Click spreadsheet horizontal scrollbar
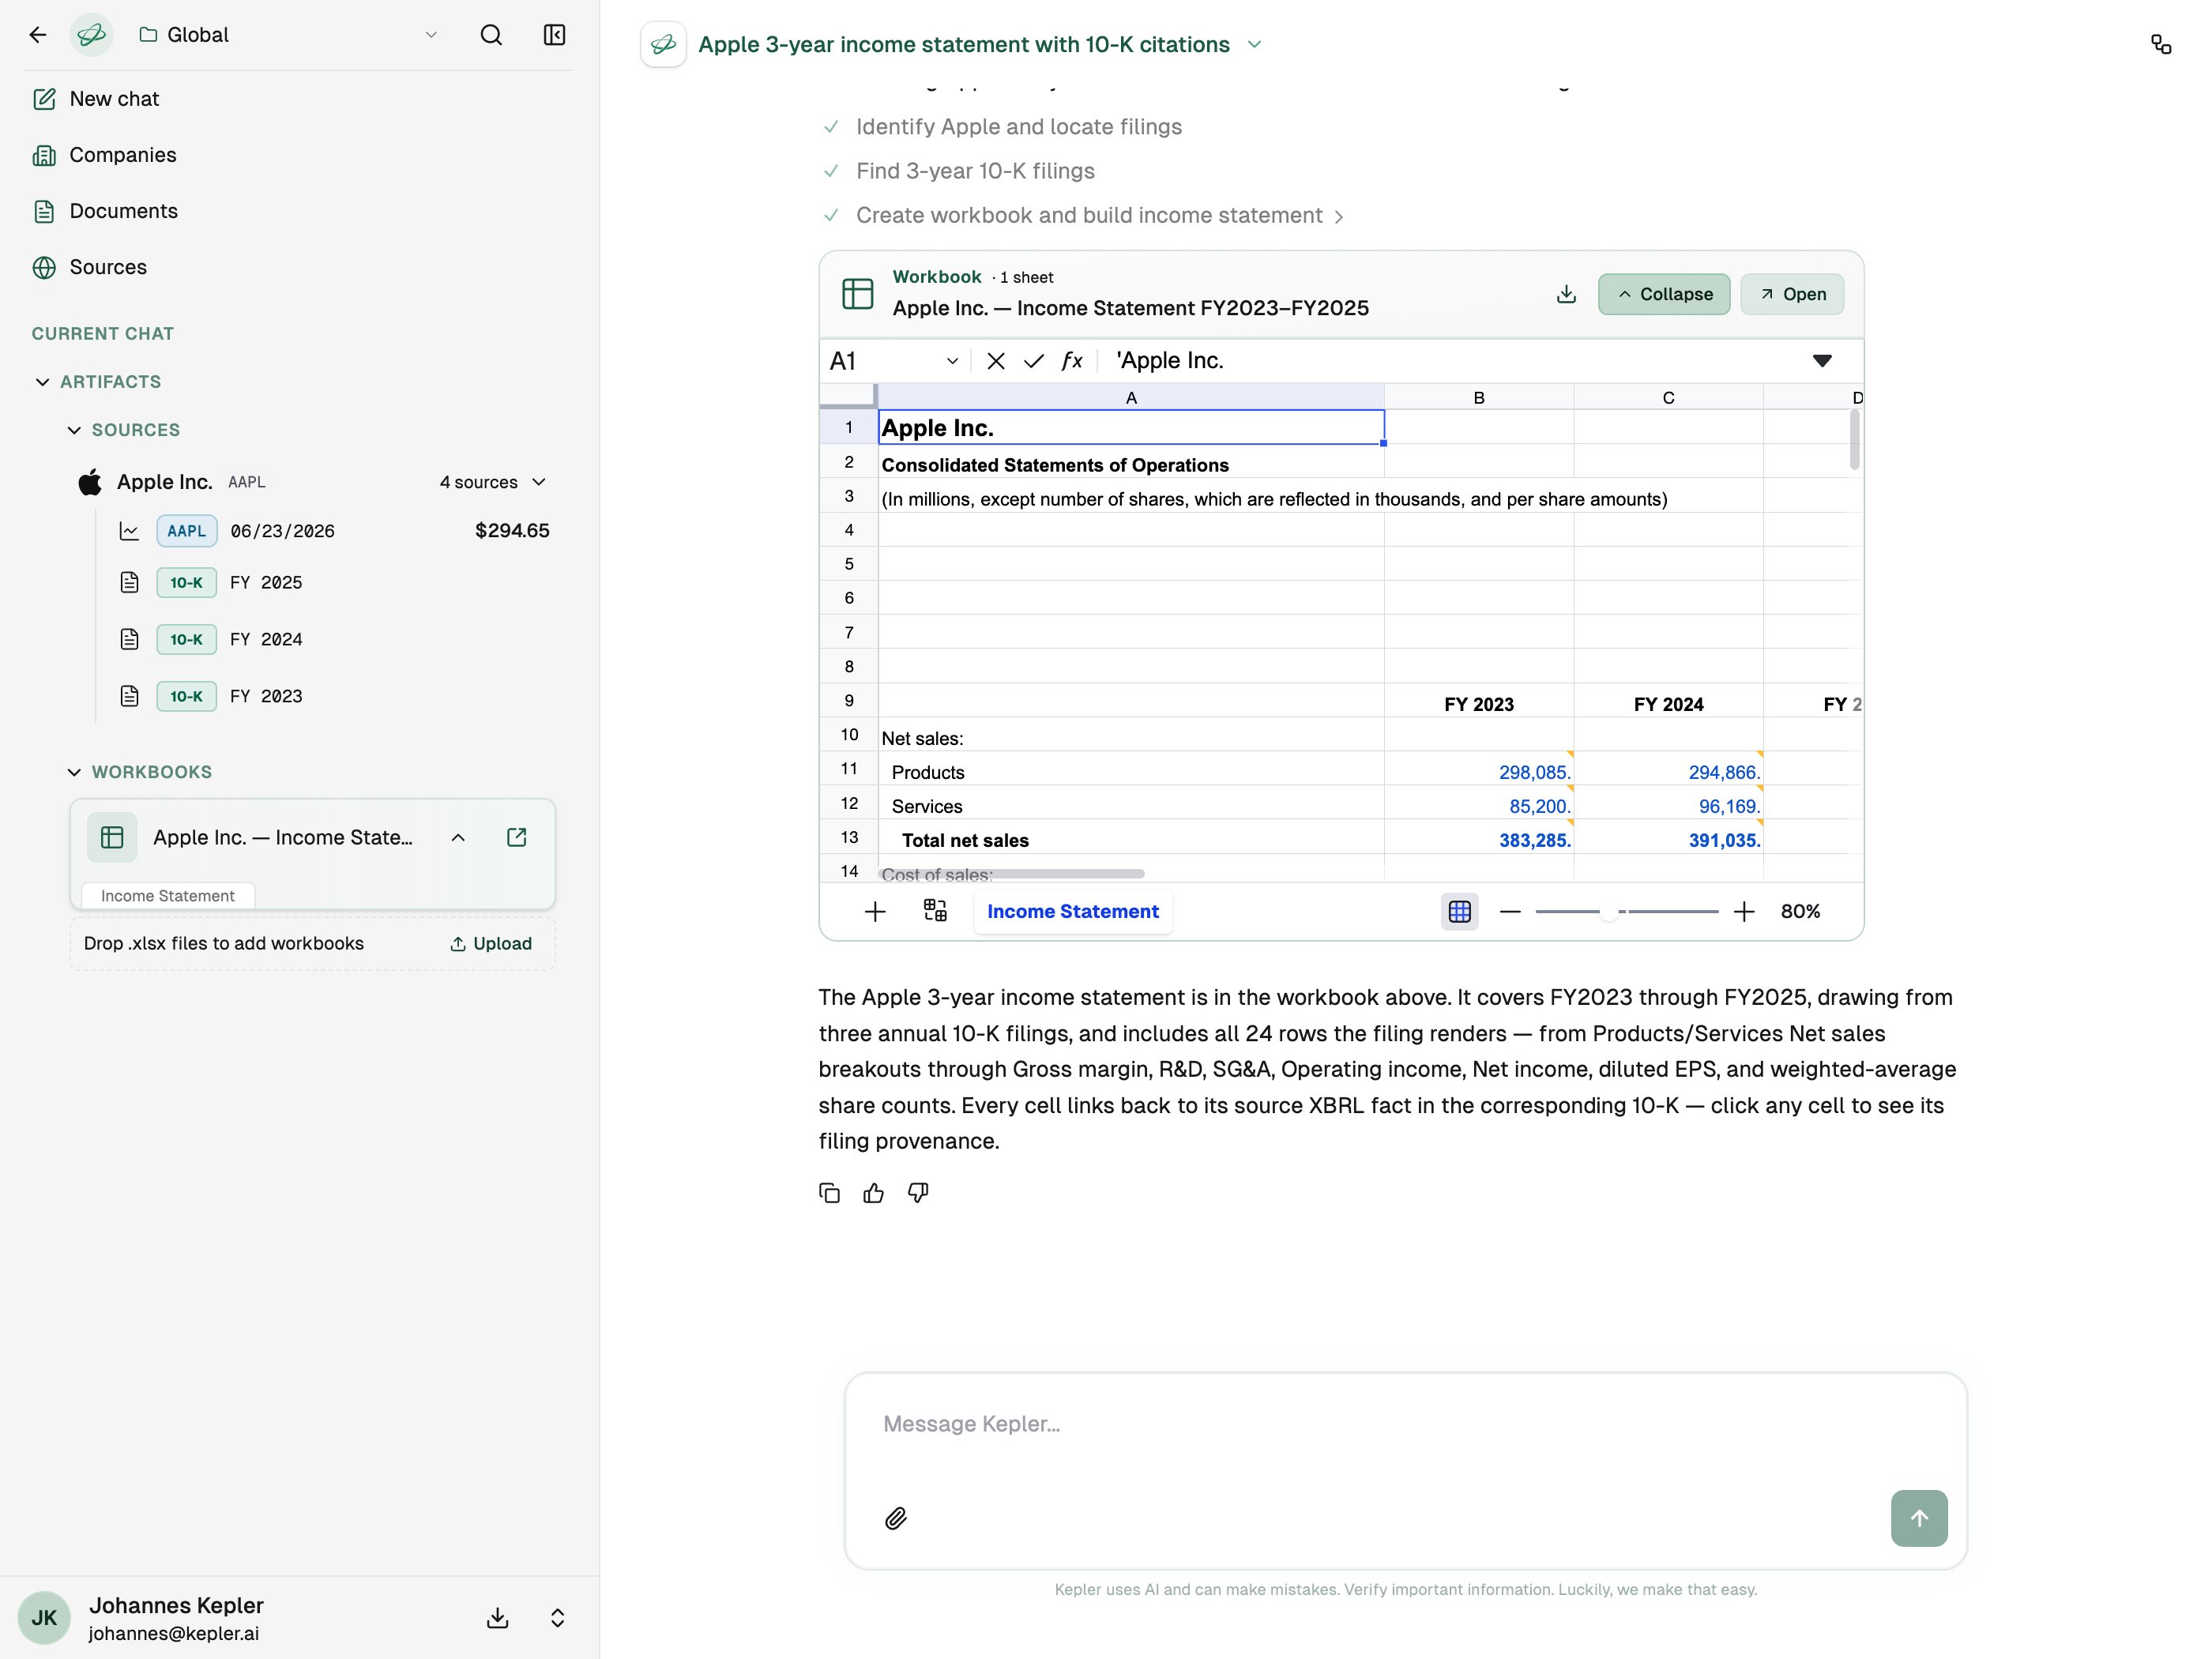 1012,874
